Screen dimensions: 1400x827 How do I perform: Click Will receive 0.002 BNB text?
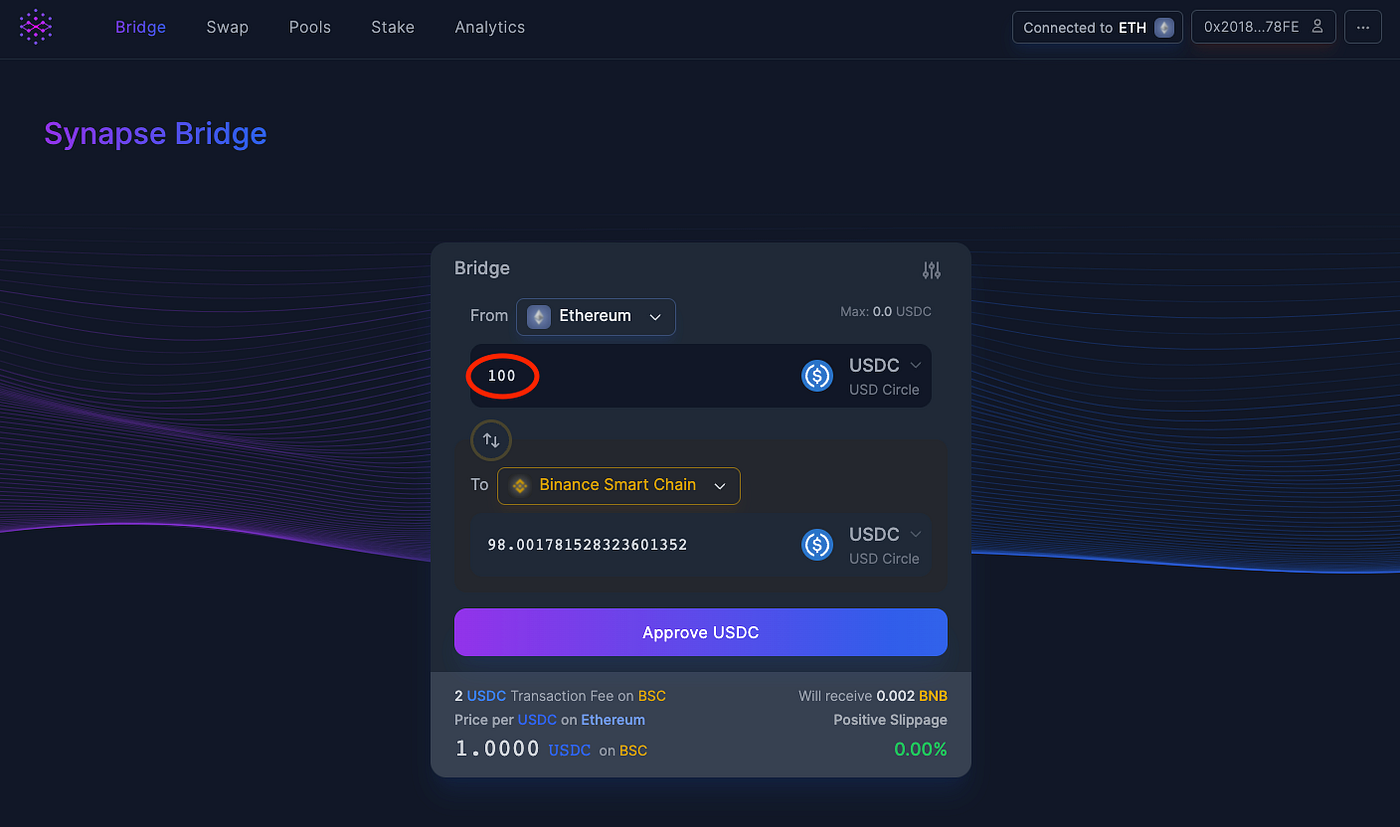[873, 696]
